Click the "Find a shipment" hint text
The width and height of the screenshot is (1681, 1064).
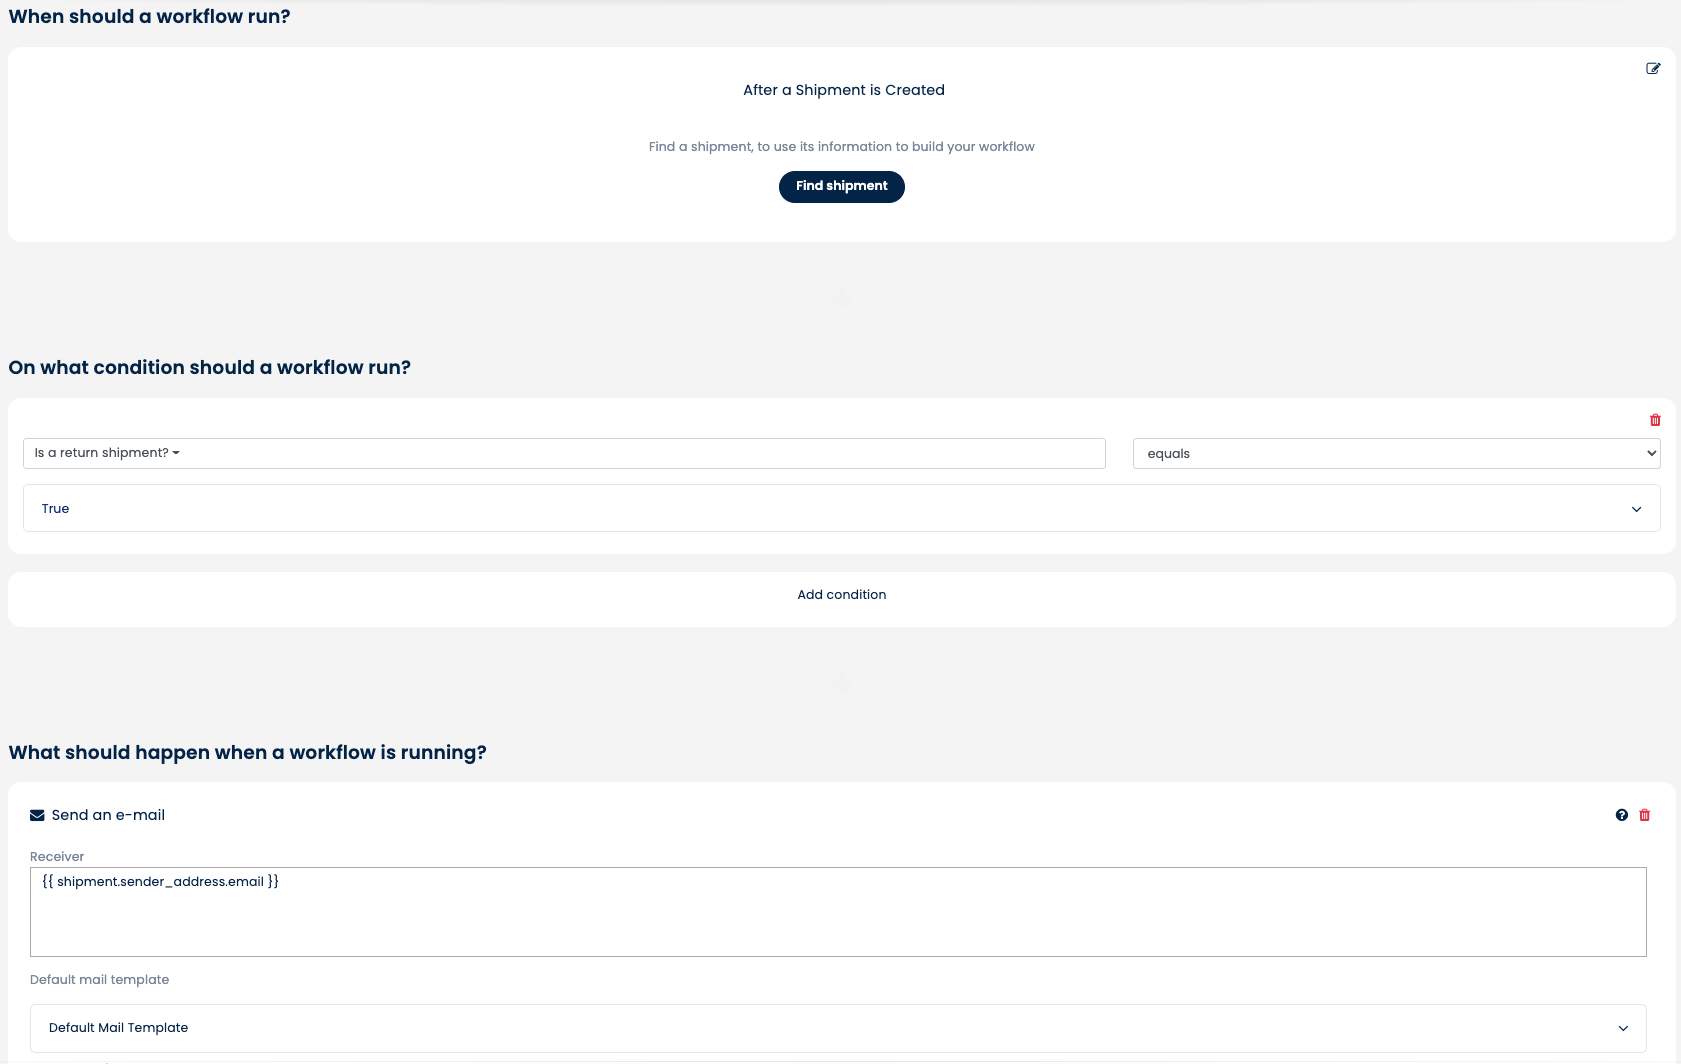pos(841,146)
